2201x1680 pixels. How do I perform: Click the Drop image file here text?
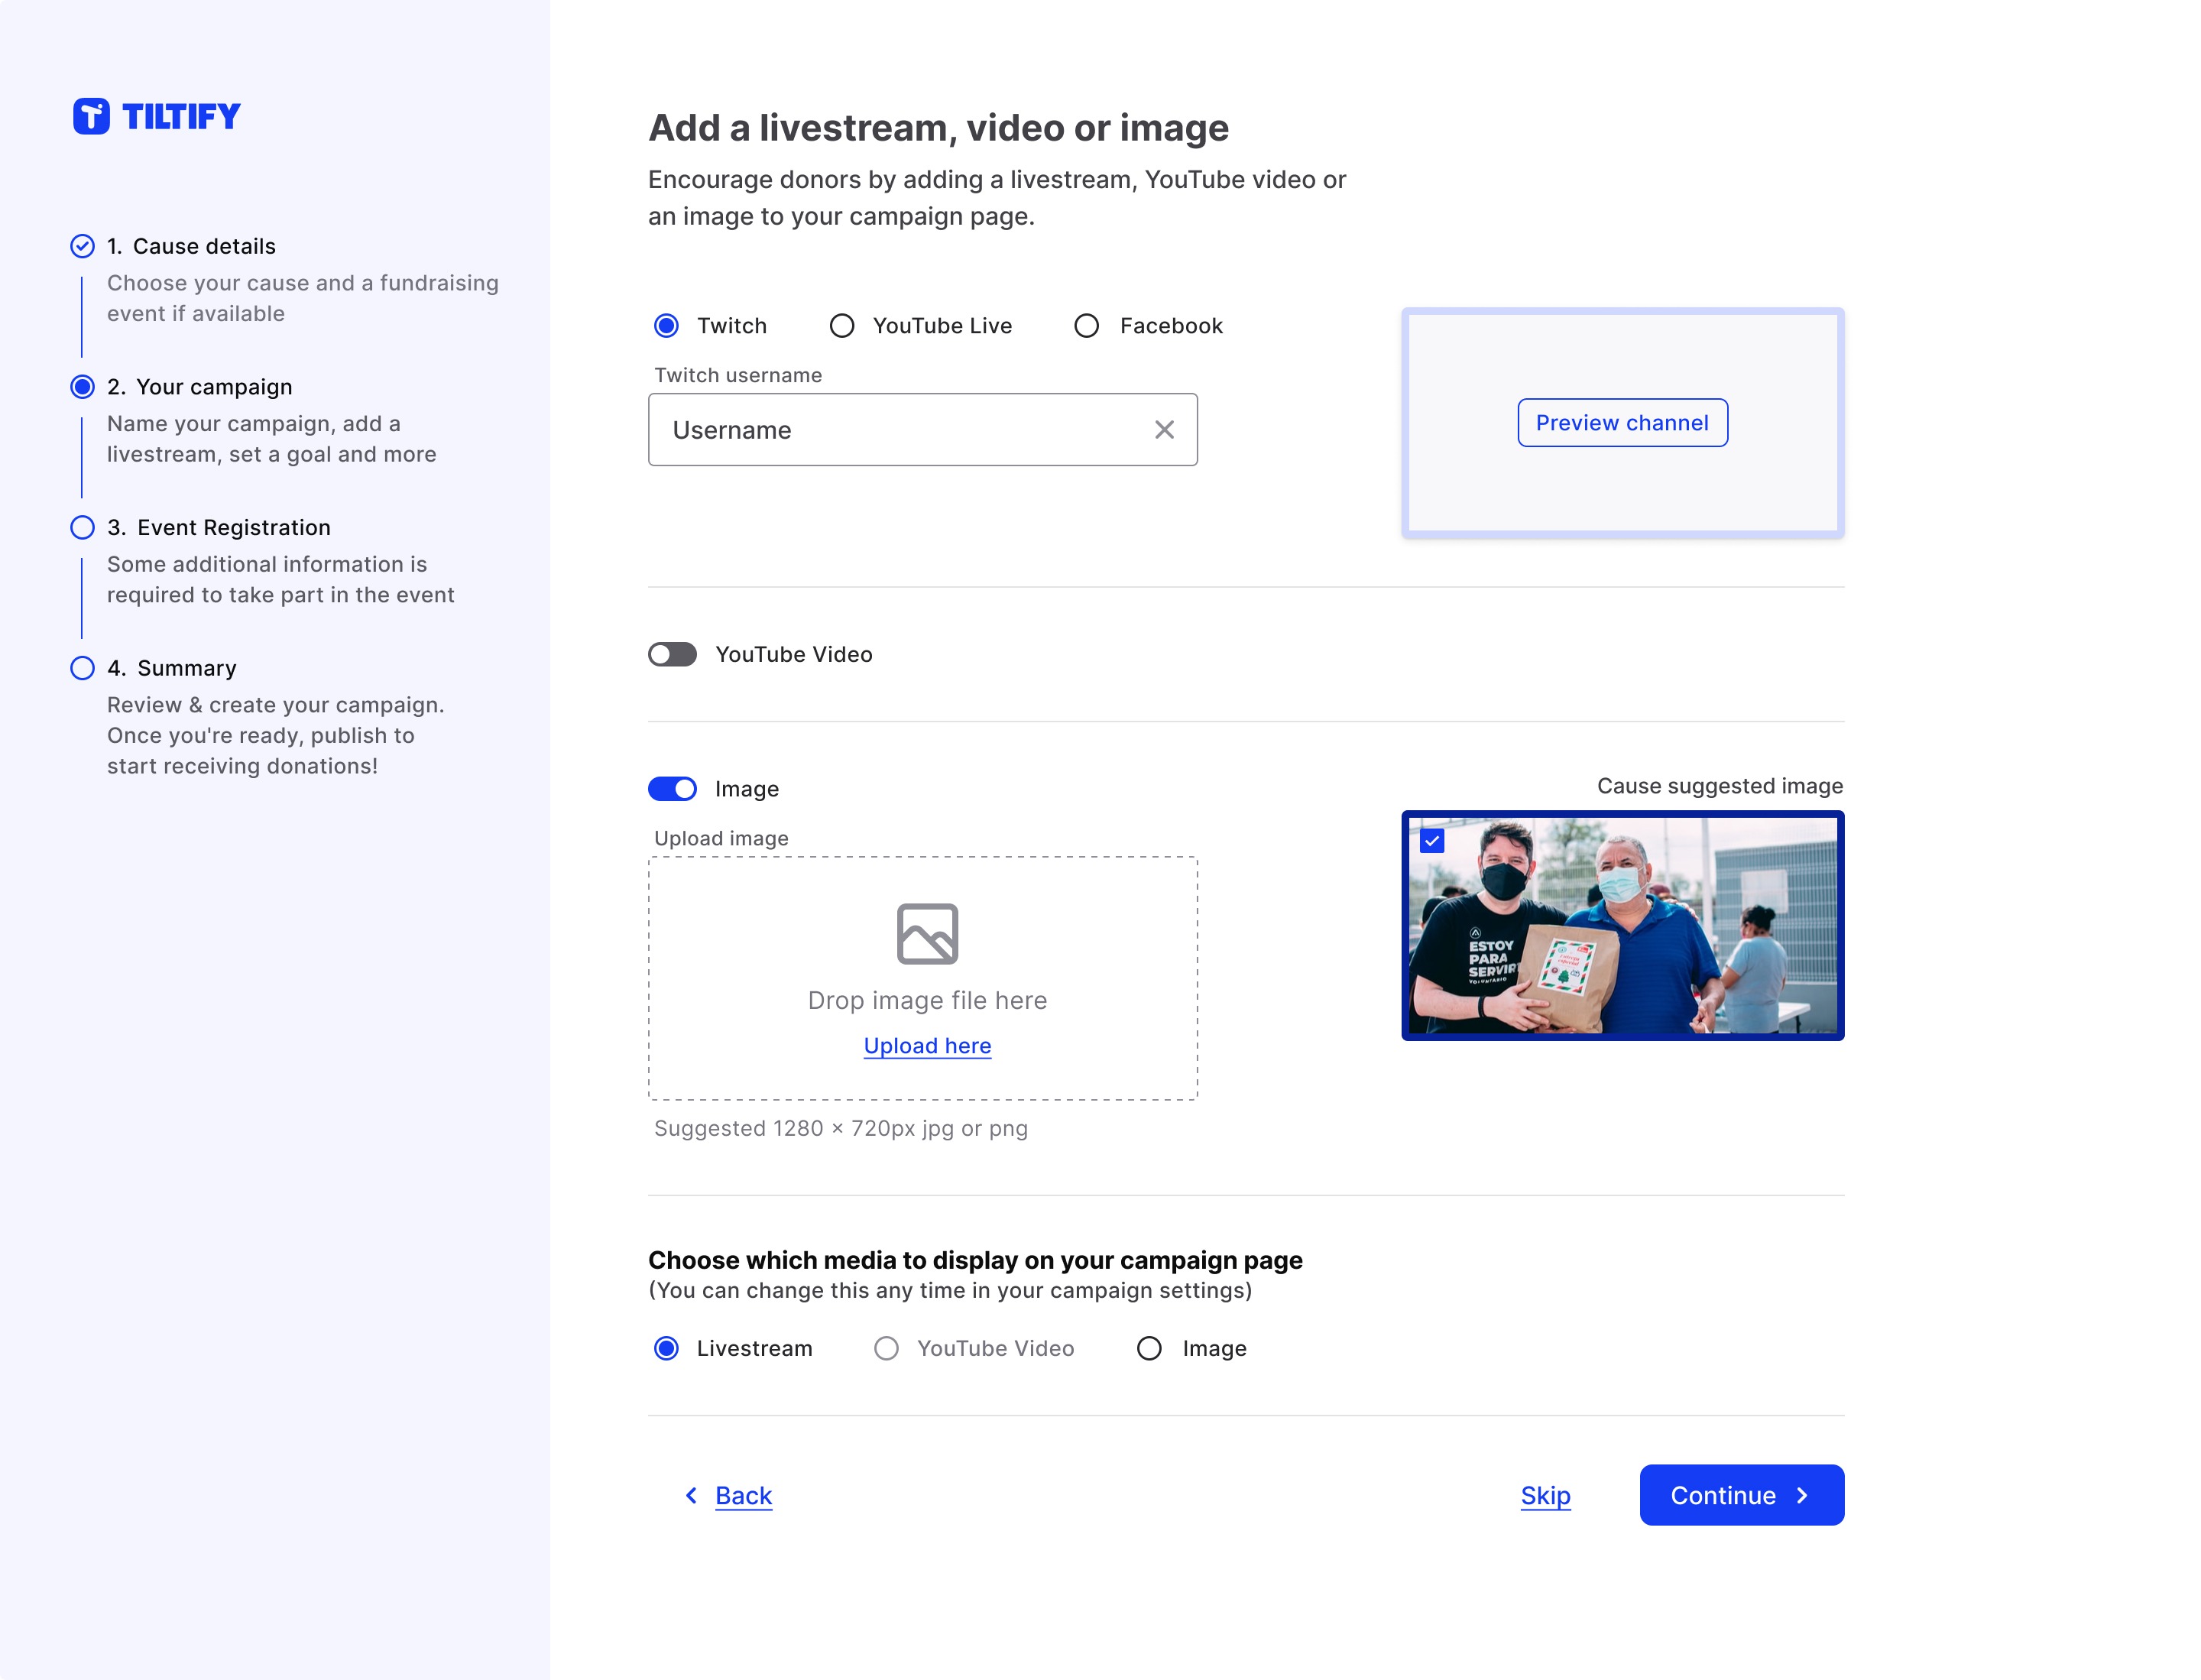coord(927,1000)
